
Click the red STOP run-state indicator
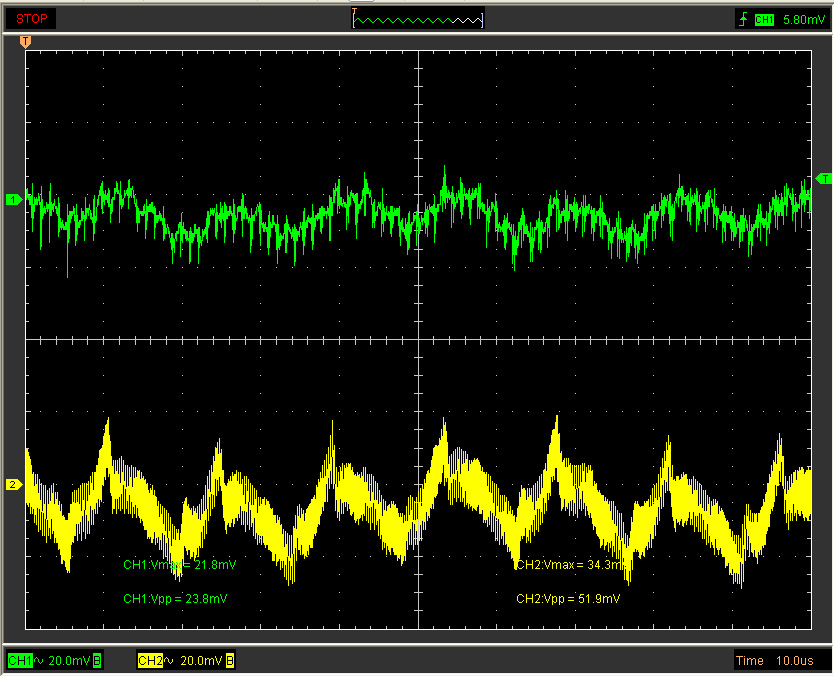click(x=31, y=19)
